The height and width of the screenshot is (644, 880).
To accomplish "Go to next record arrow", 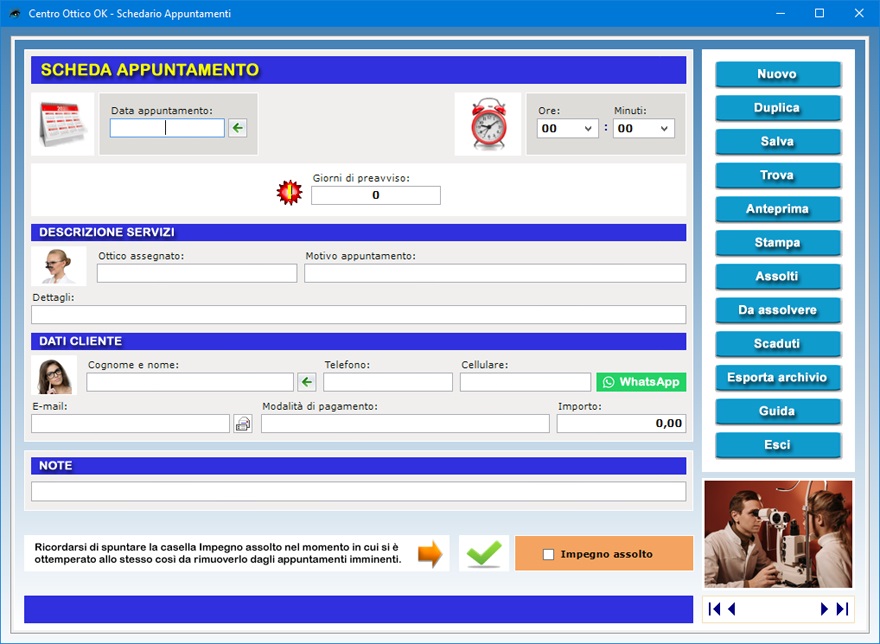I will (x=824, y=609).
